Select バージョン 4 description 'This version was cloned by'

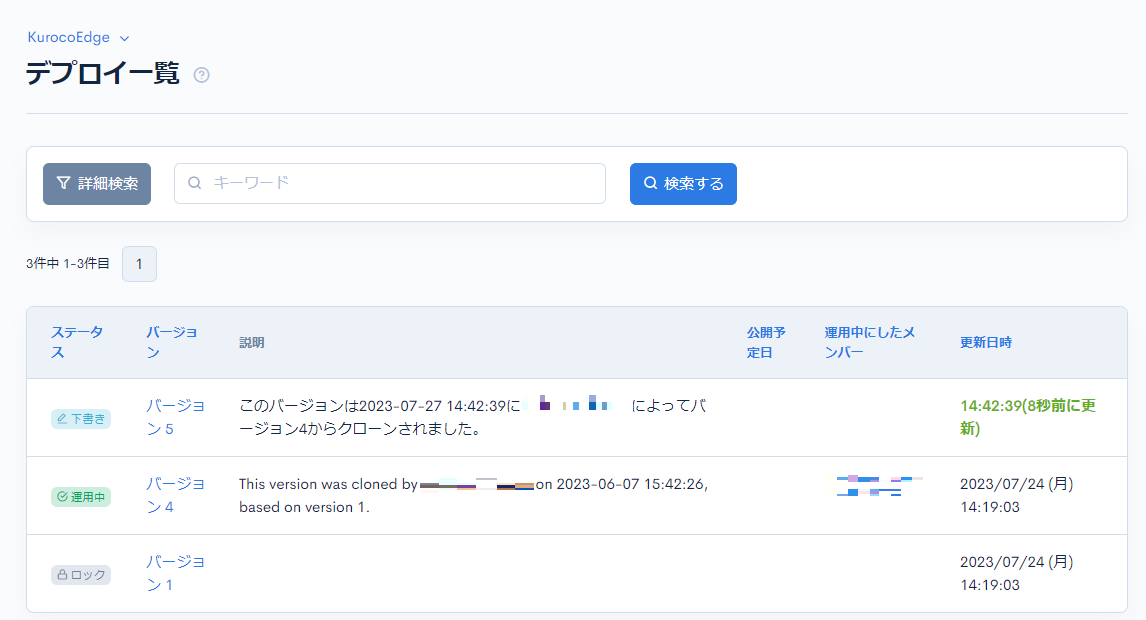(328, 484)
